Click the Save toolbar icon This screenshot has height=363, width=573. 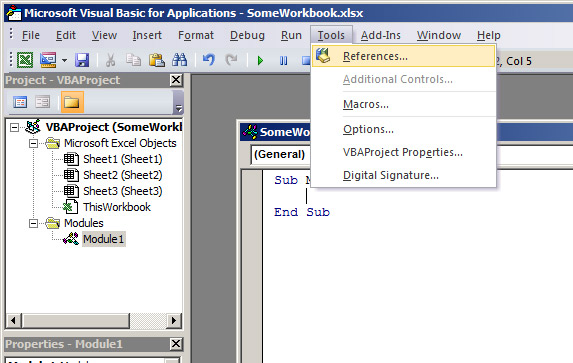point(82,60)
